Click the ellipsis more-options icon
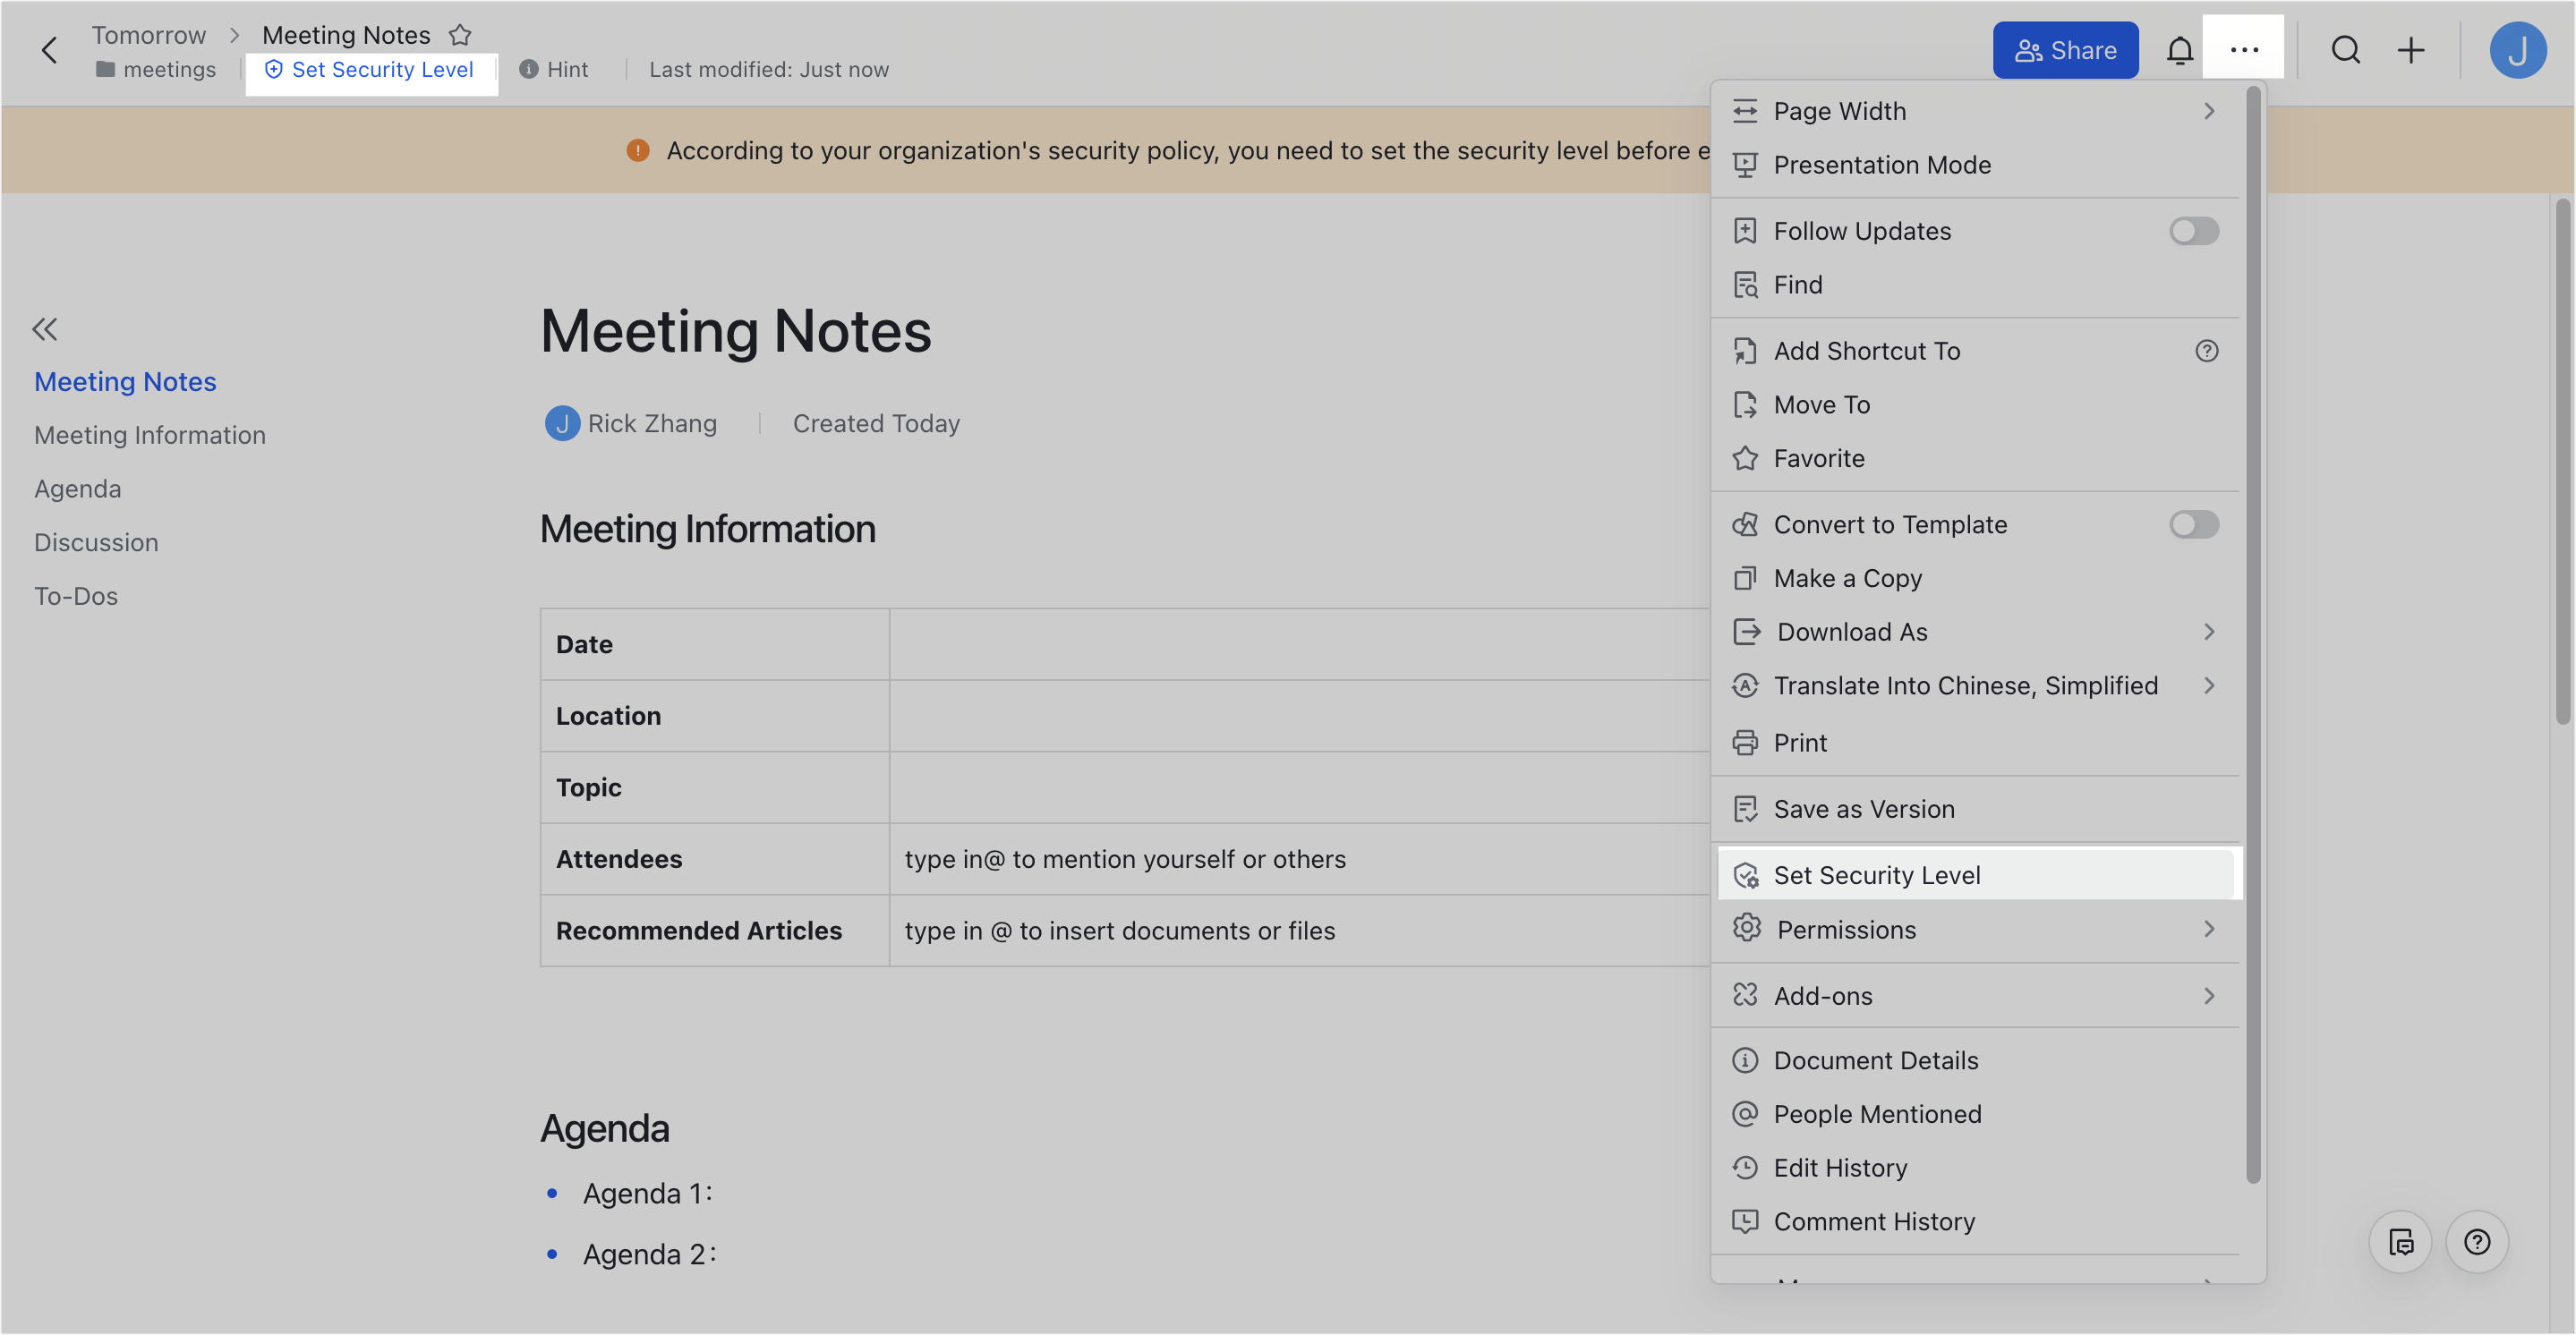This screenshot has width=2576, height=1335. (2244, 49)
